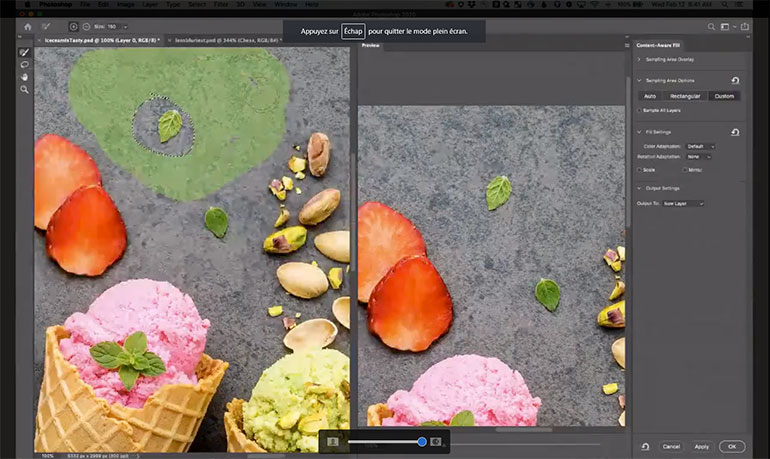Reset Sampling Area Options with the reset arrow
Viewport: 770px width, 459px height.
pyautogui.click(x=735, y=80)
